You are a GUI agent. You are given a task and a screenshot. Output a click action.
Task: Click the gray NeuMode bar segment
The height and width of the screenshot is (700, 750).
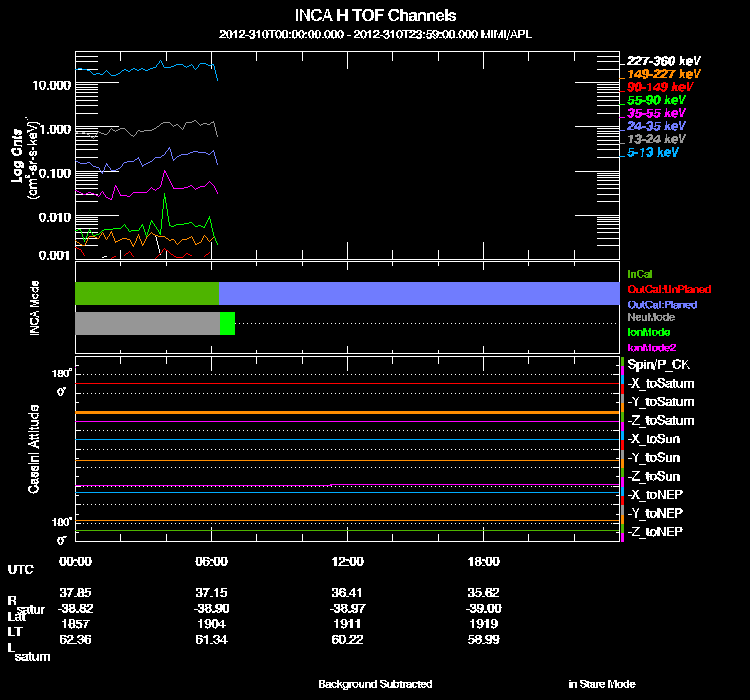[x=147, y=323]
